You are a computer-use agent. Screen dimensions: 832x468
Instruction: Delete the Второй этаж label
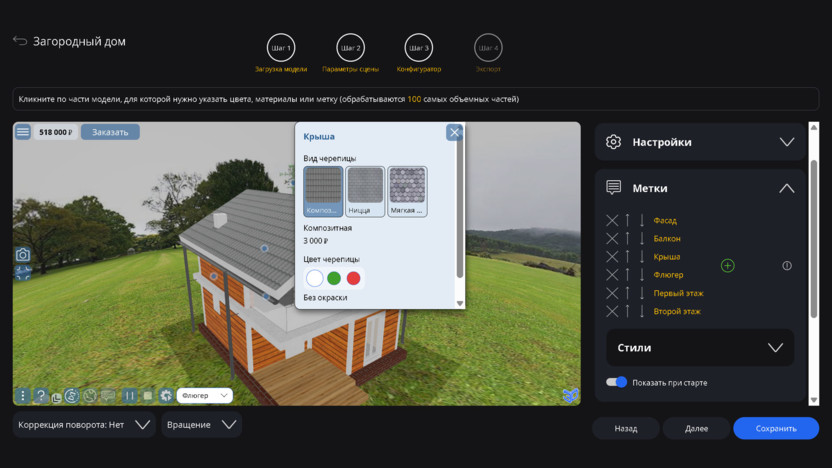point(612,311)
